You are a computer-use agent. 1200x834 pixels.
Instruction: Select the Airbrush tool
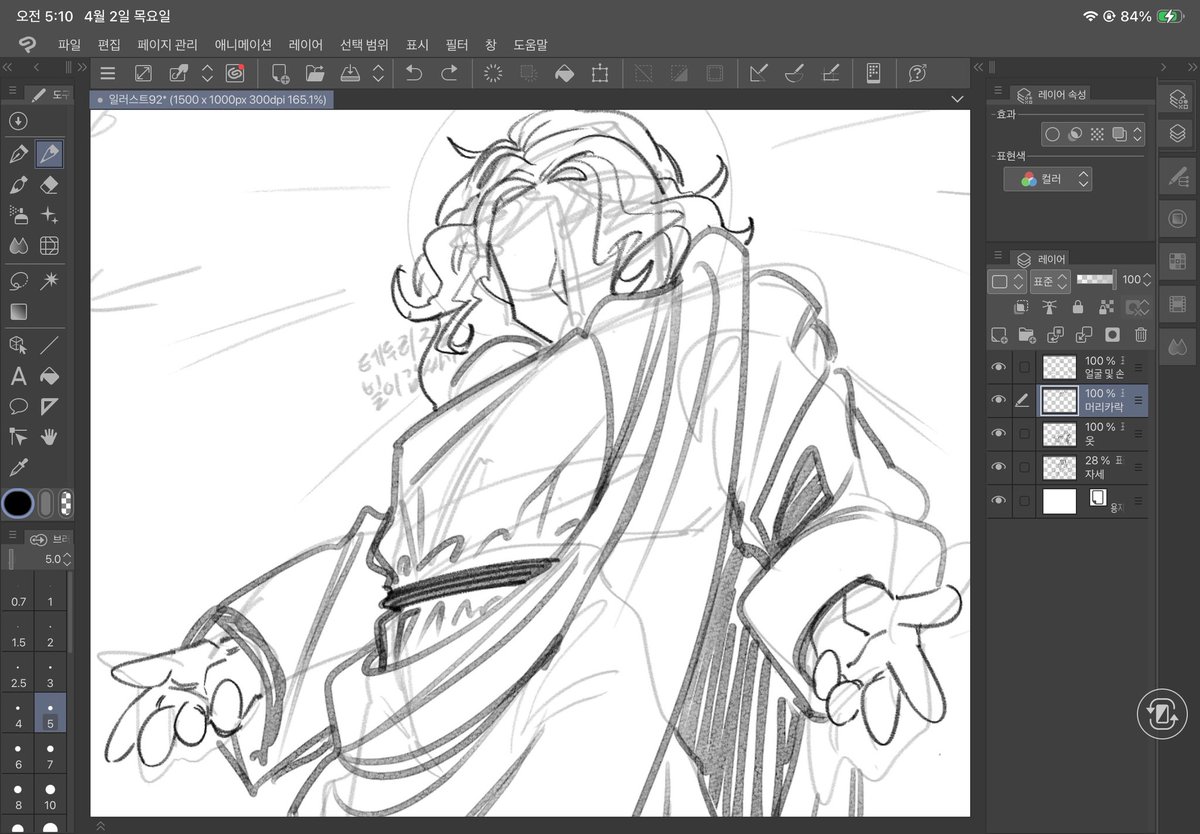tap(18, 215)
